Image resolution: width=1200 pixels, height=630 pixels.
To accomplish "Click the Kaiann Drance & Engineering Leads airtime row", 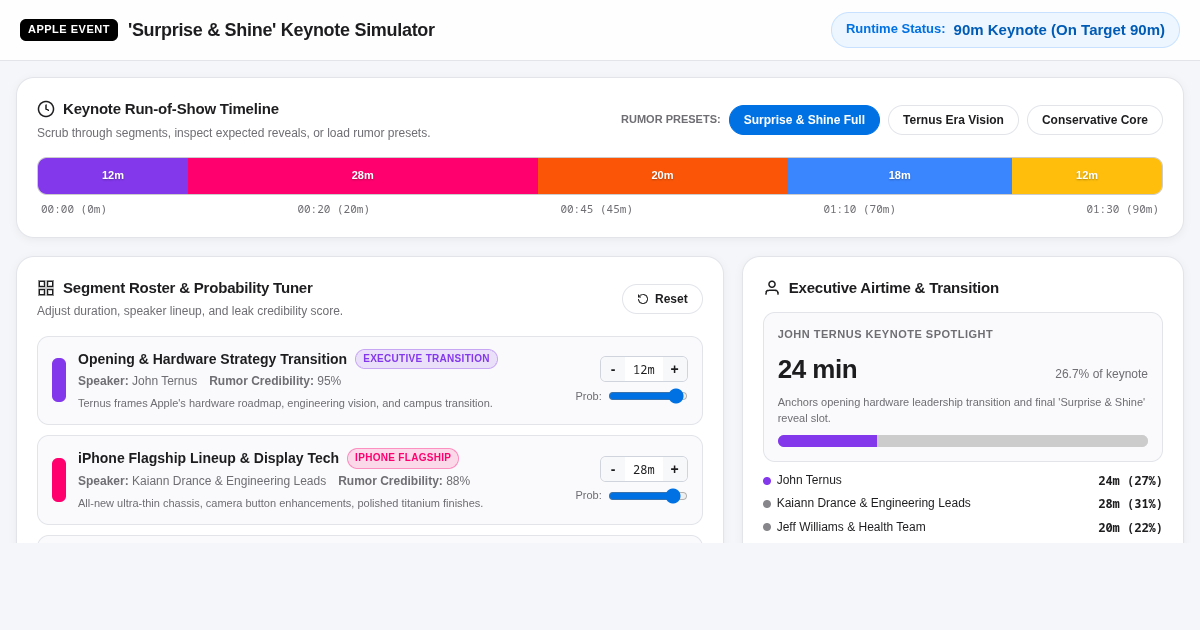I will point(963,503).
